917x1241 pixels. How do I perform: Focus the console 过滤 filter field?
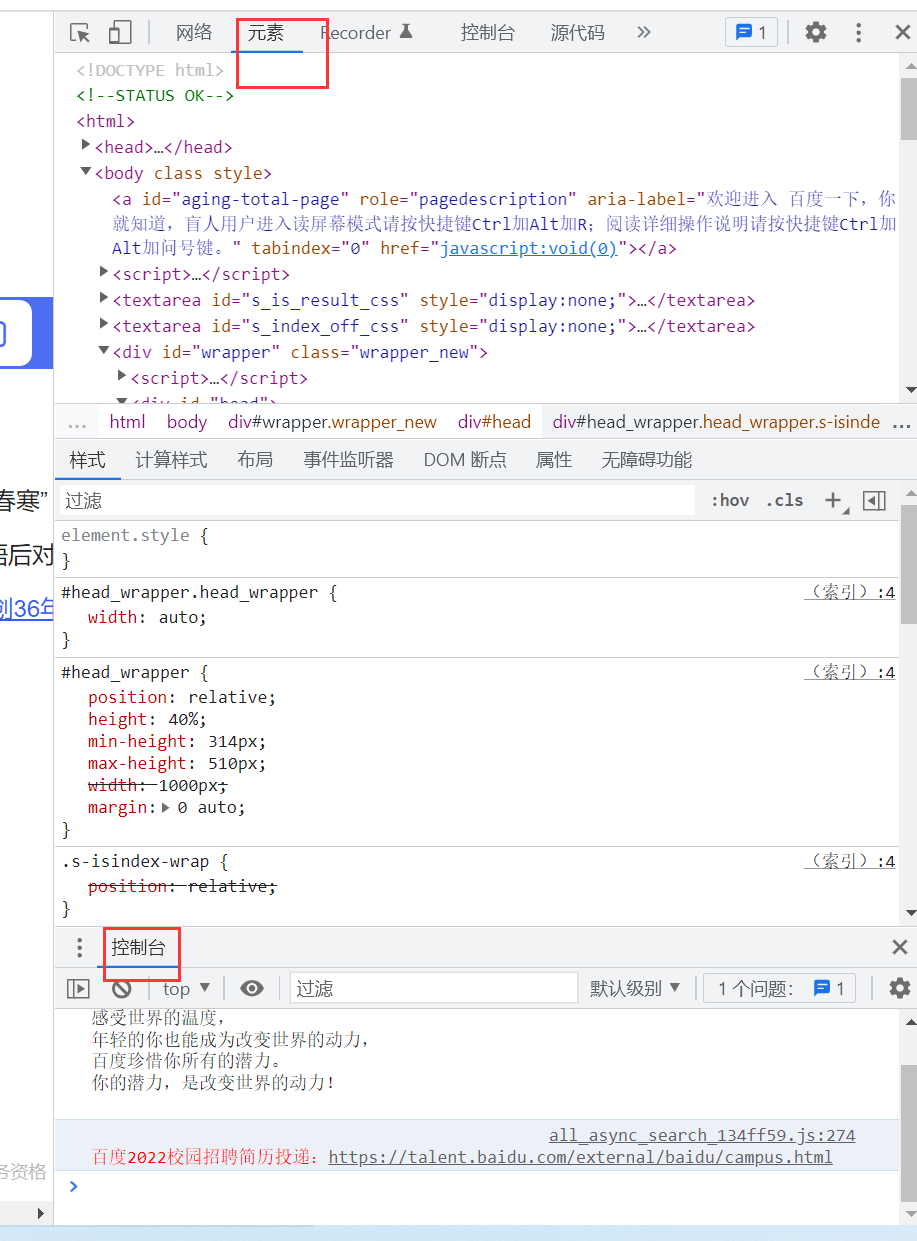pyautogui.click(x=434, y=988)
